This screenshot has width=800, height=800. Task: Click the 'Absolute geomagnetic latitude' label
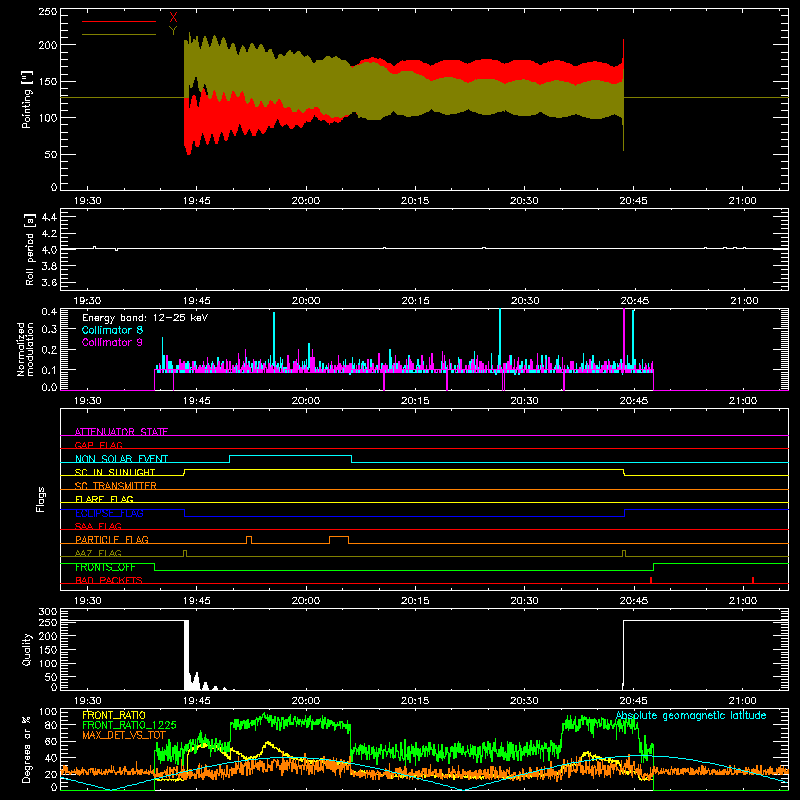tap(691, 716)
